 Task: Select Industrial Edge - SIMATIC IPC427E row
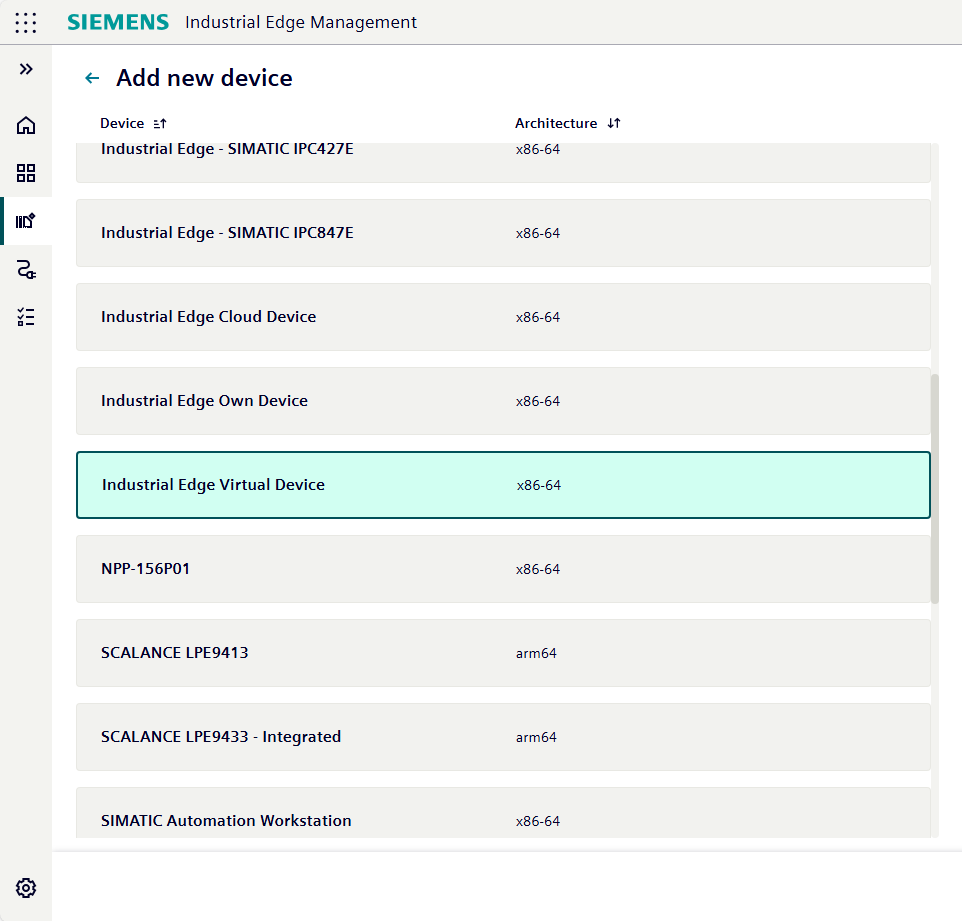503,163
